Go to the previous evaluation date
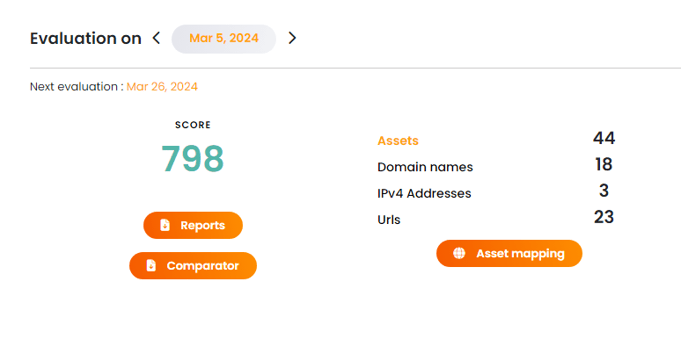 point(156,38)
